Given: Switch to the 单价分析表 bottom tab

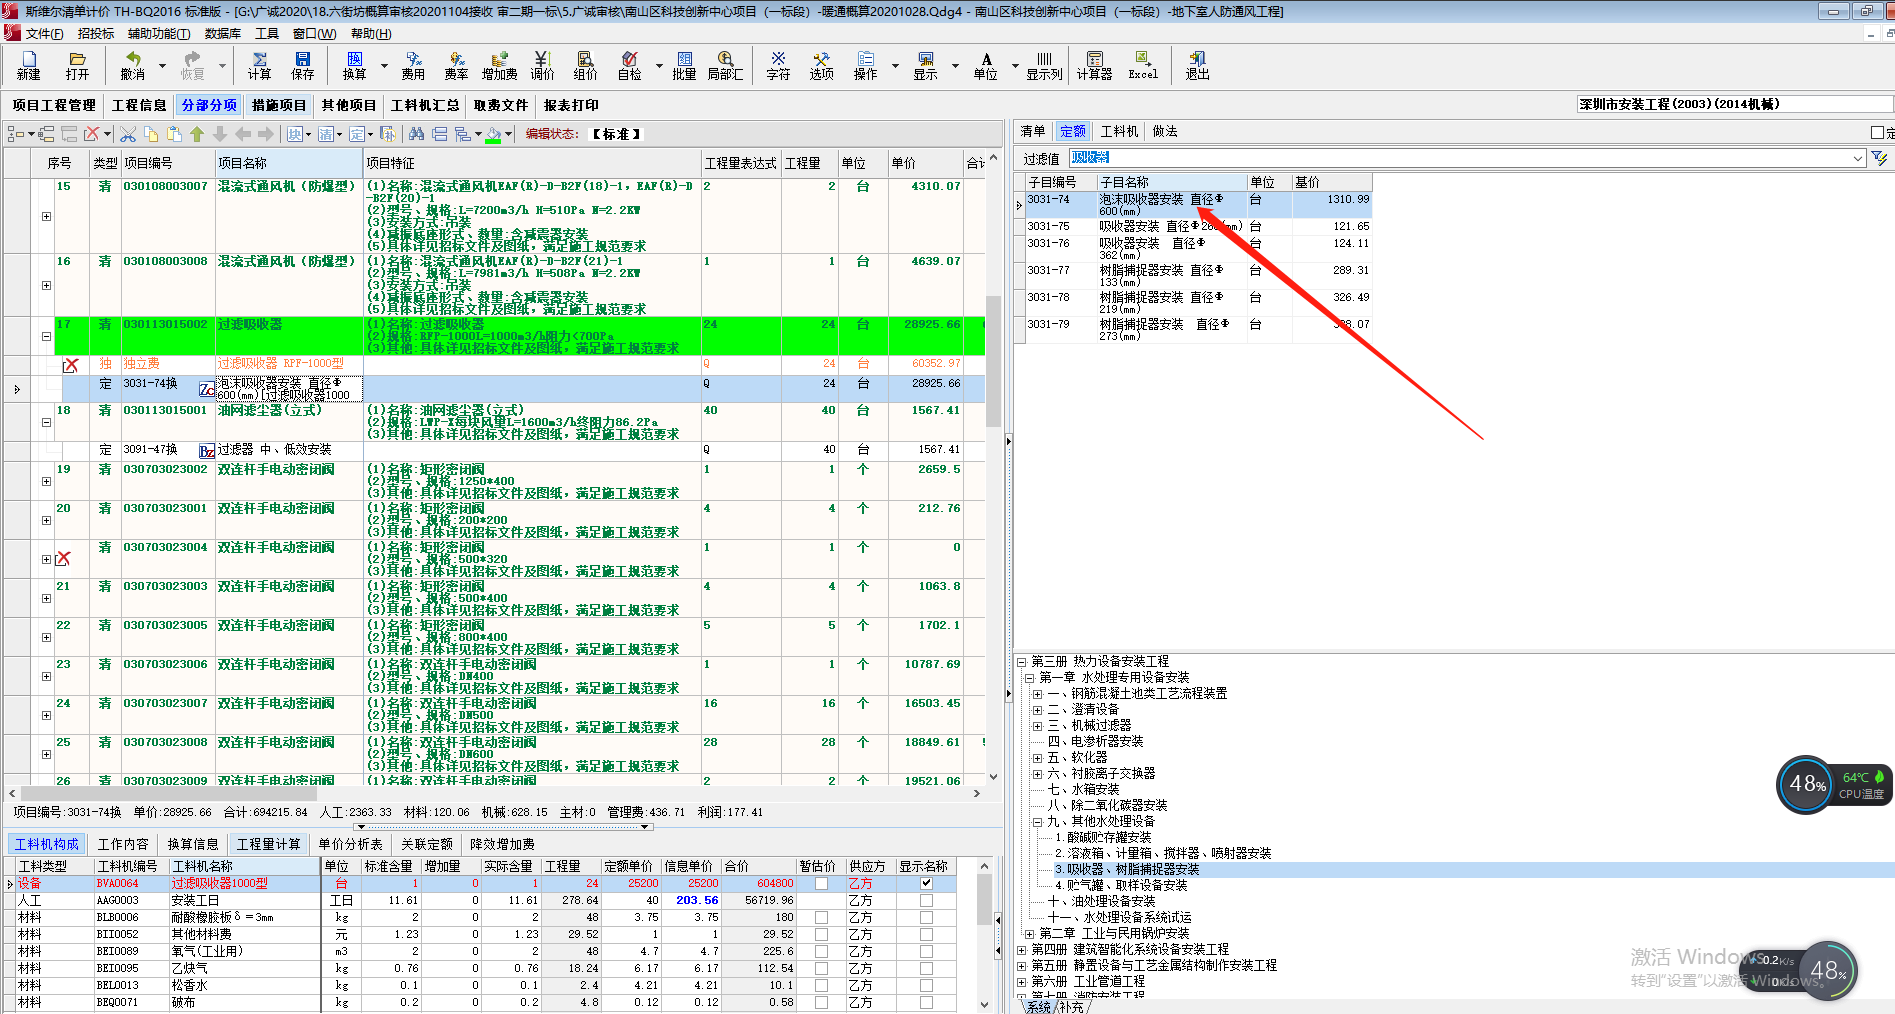Looking at the screenshot, I should [x=350, y=845].
